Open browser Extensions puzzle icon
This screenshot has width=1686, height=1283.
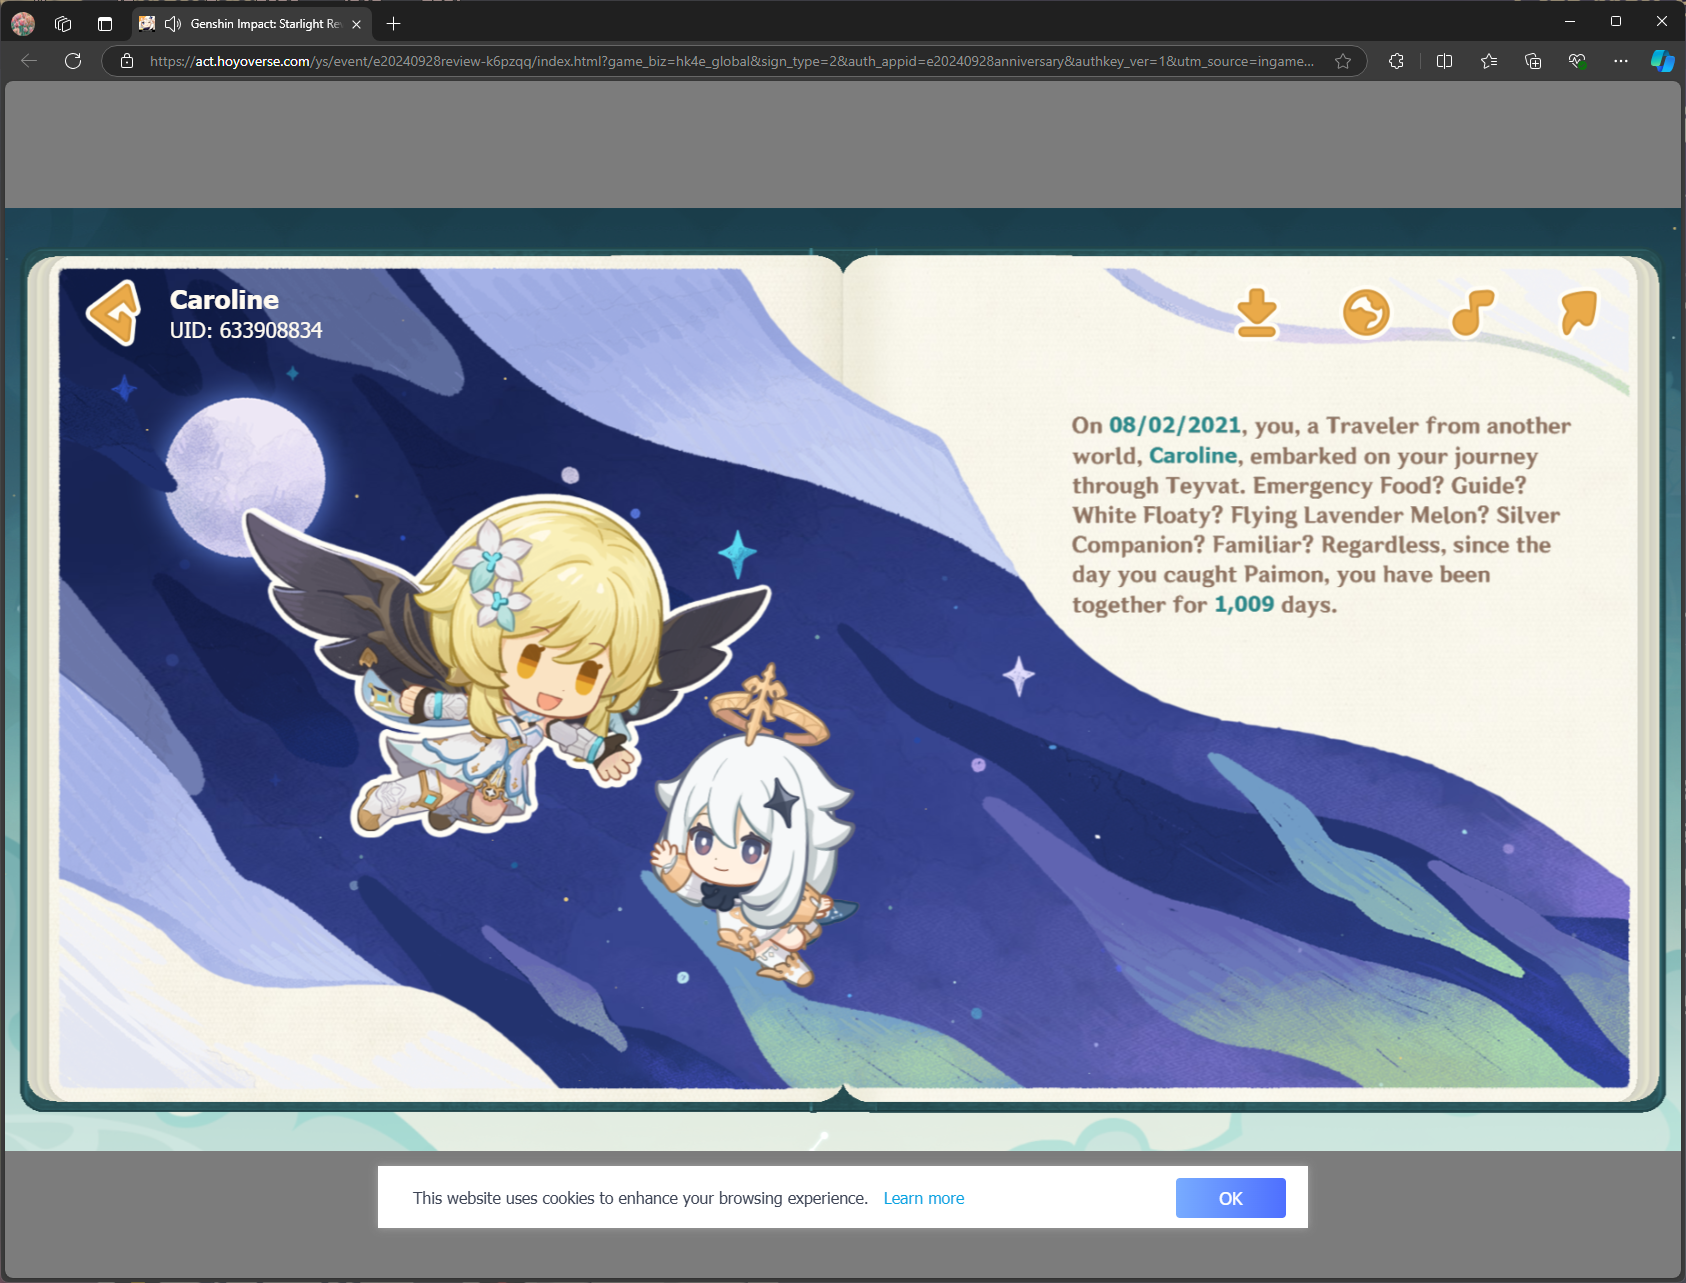(1397, 61)
